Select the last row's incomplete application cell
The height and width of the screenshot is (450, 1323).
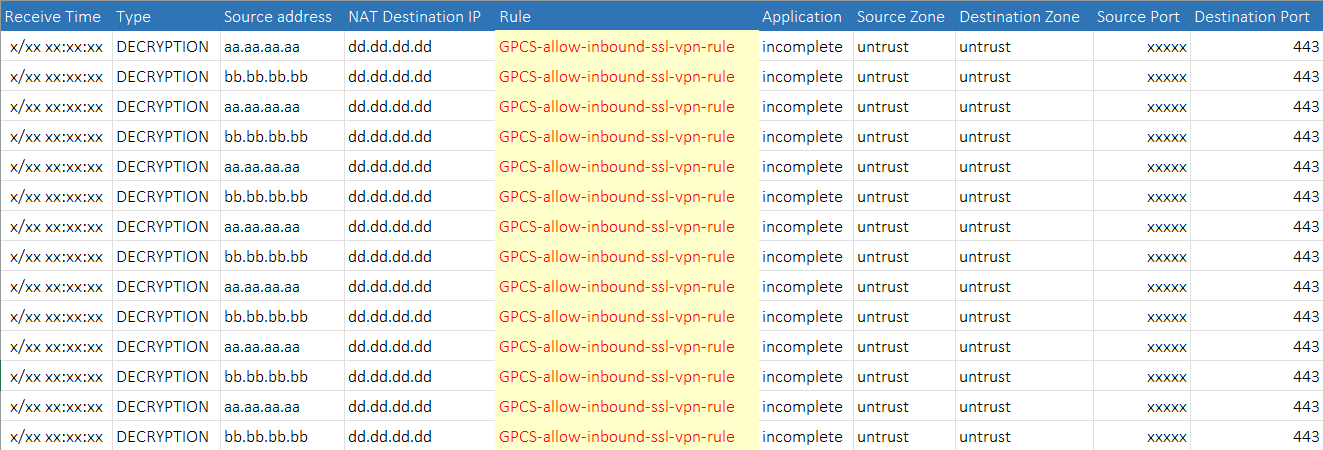(802, 437)
